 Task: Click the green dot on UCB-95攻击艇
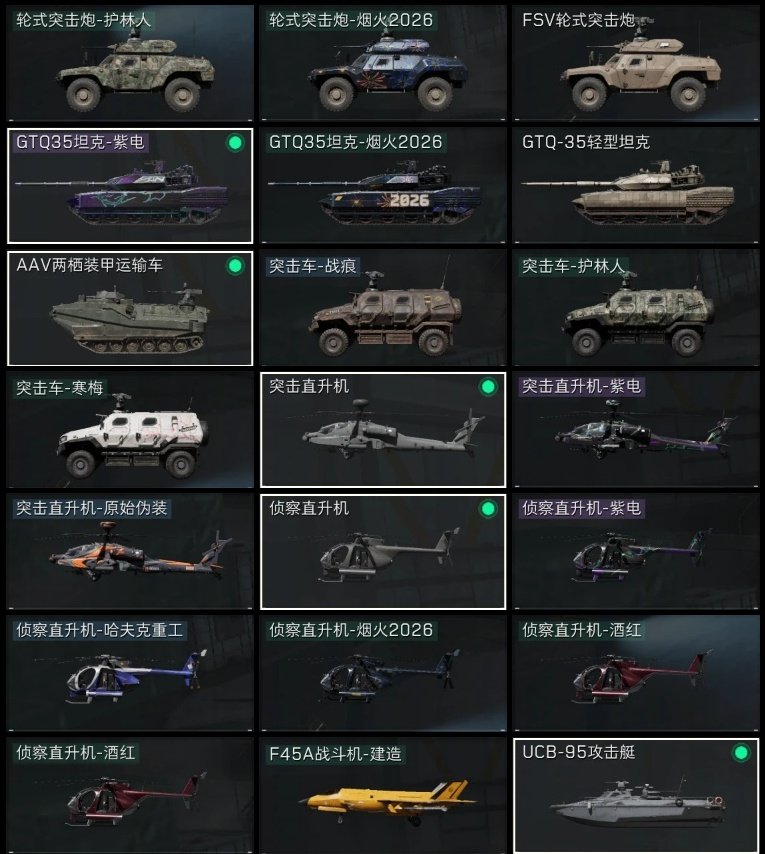pos(740,753)
